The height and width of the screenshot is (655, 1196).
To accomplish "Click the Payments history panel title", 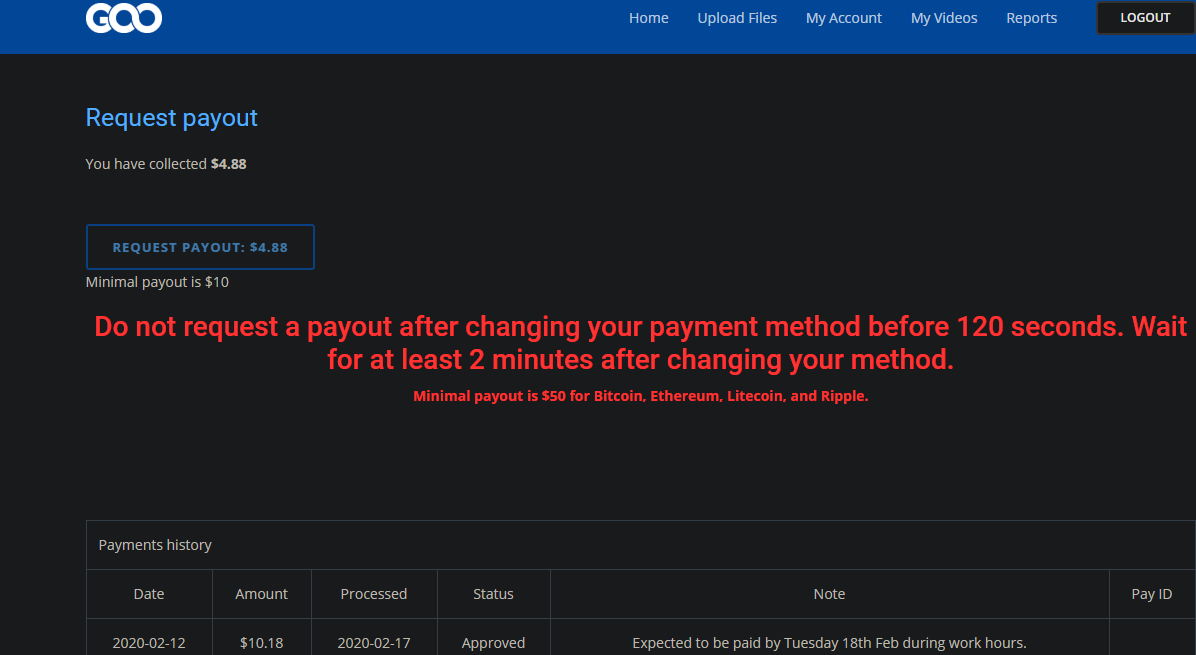I will click(x=155, y=545).
